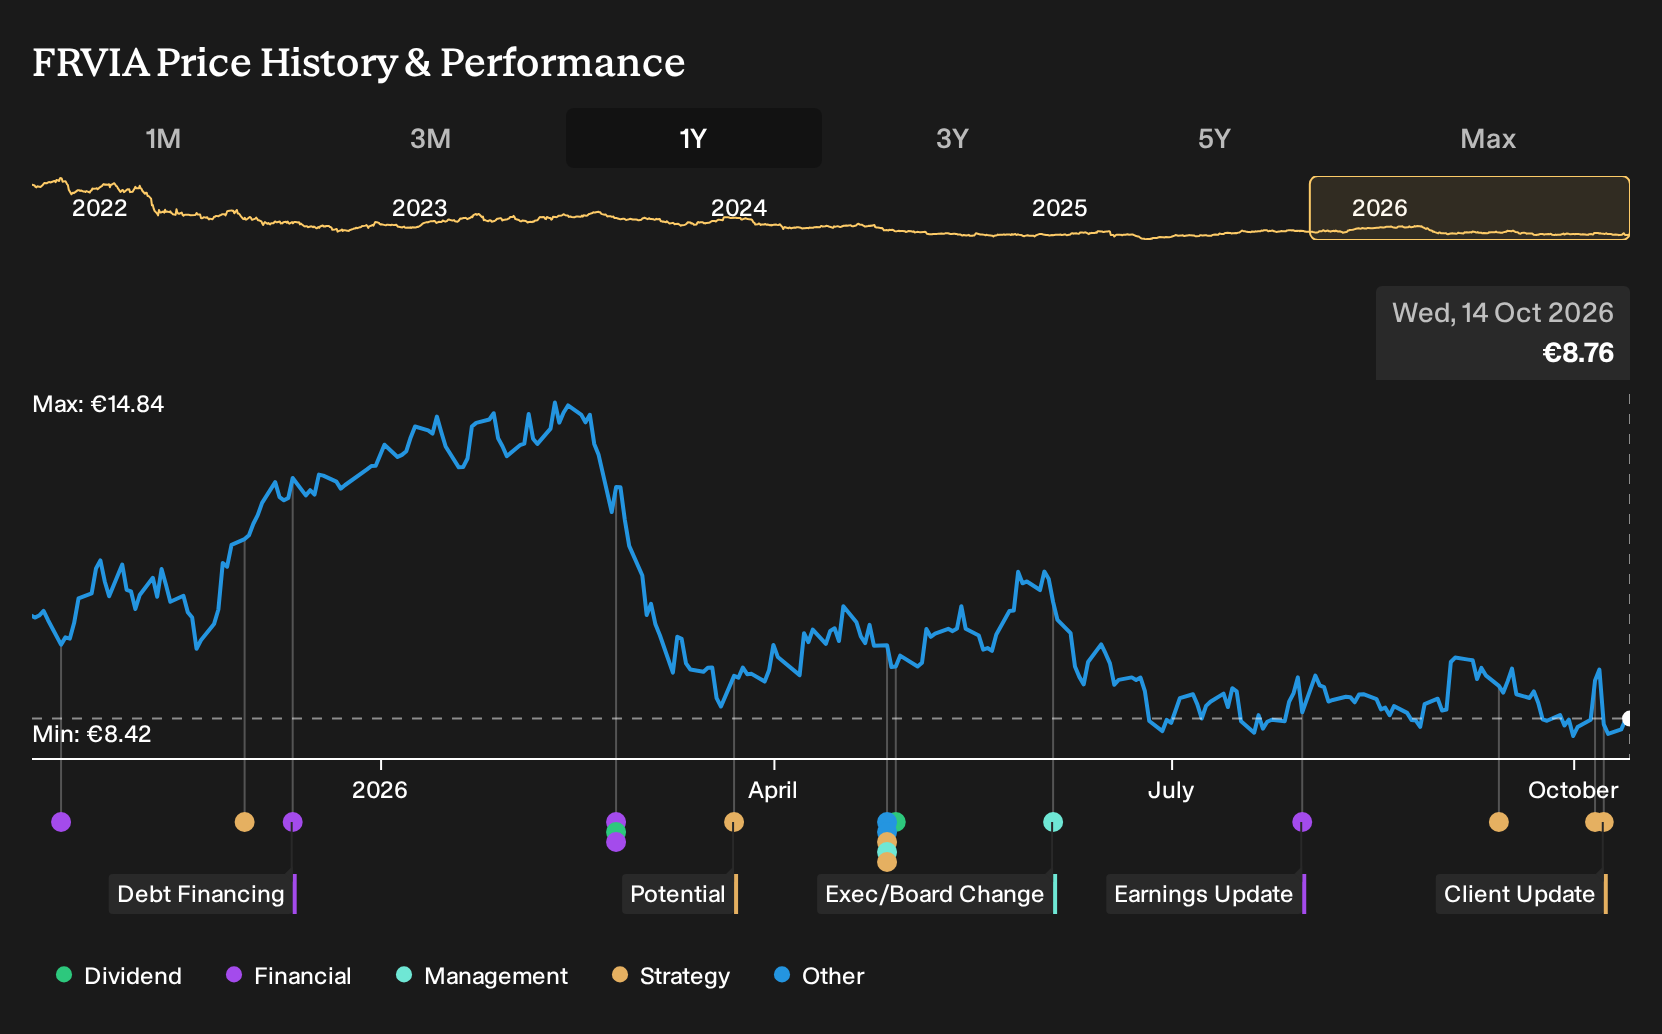1662x1034 pixels.
Task: Jump to 2025 in overview timeline
Action: pos(1059,208)
